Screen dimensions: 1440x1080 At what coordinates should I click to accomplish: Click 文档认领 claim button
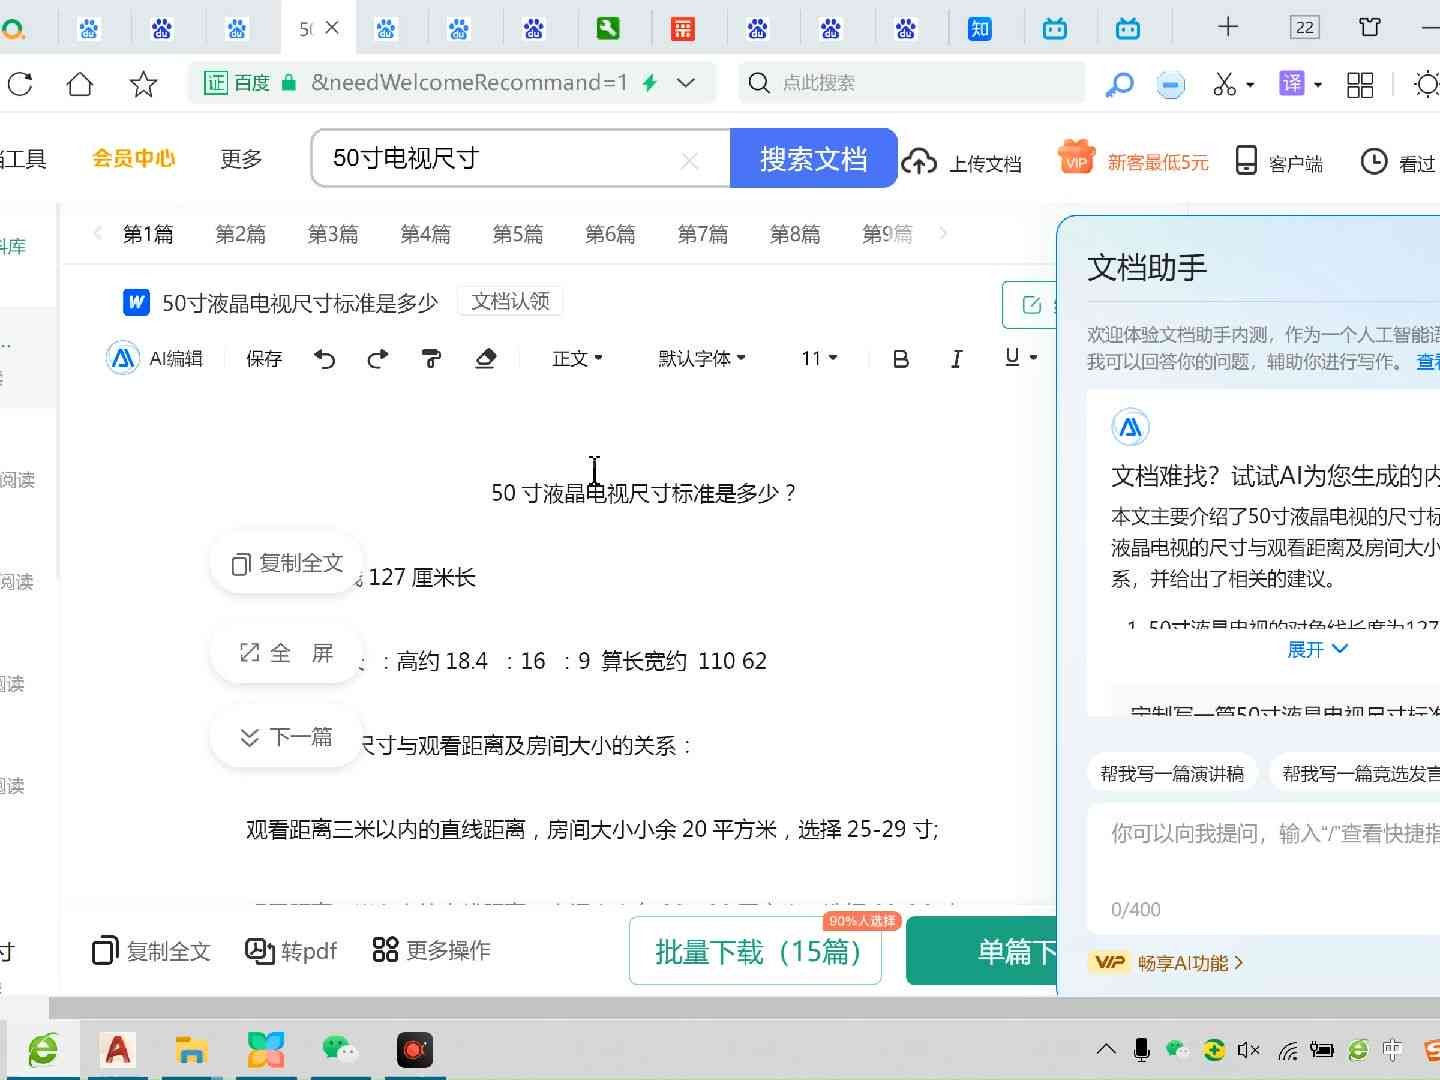coord(510,301)
